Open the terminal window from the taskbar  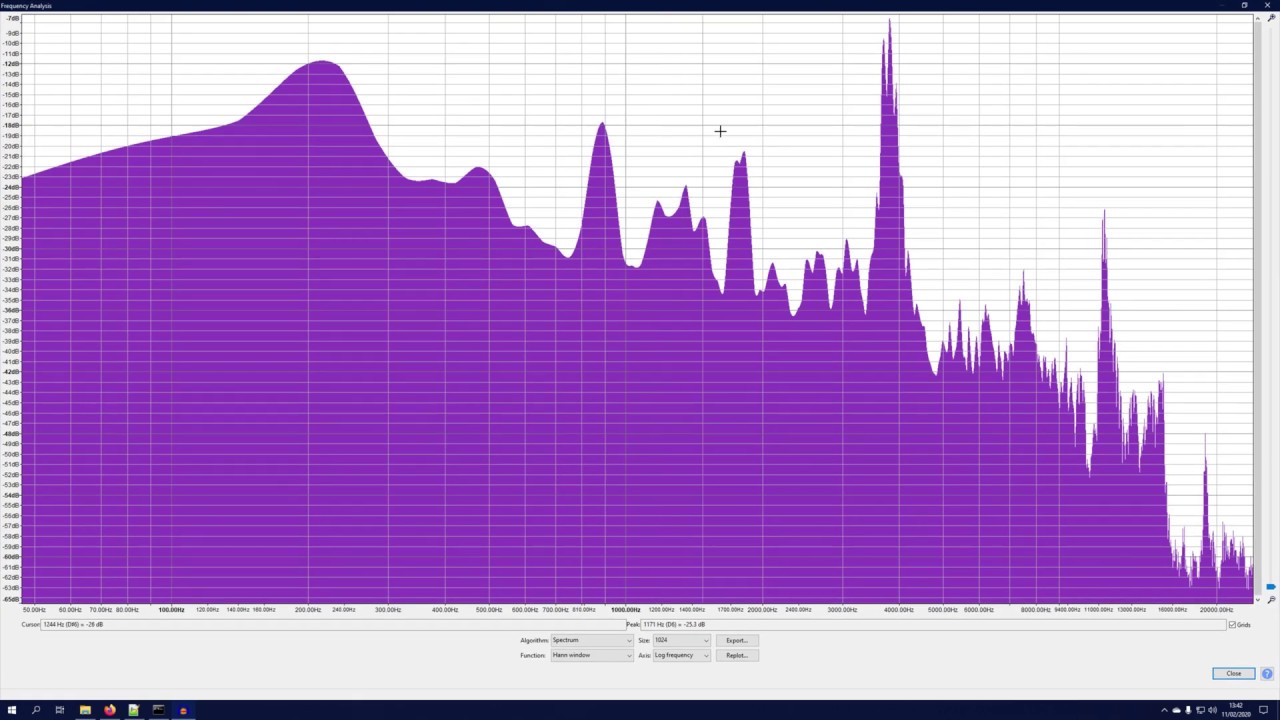[x=158, y=710]
